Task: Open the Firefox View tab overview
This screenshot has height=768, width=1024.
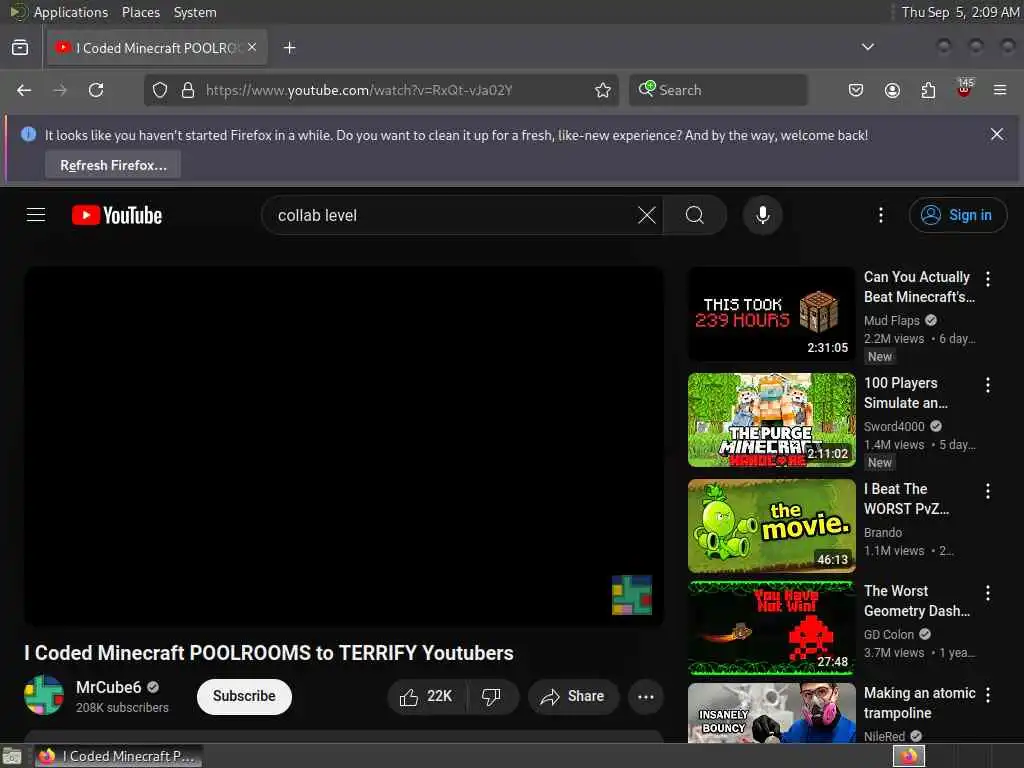Action: [x=20, y=48]
